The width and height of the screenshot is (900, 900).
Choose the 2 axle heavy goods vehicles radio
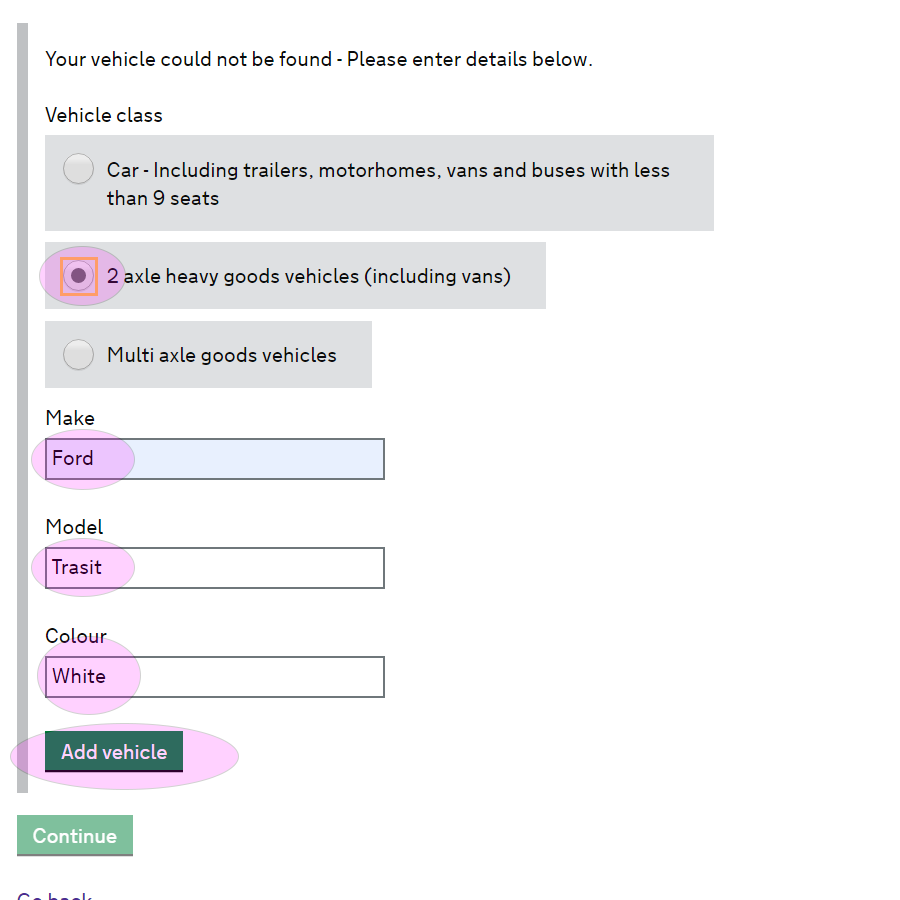coord(79,276)
